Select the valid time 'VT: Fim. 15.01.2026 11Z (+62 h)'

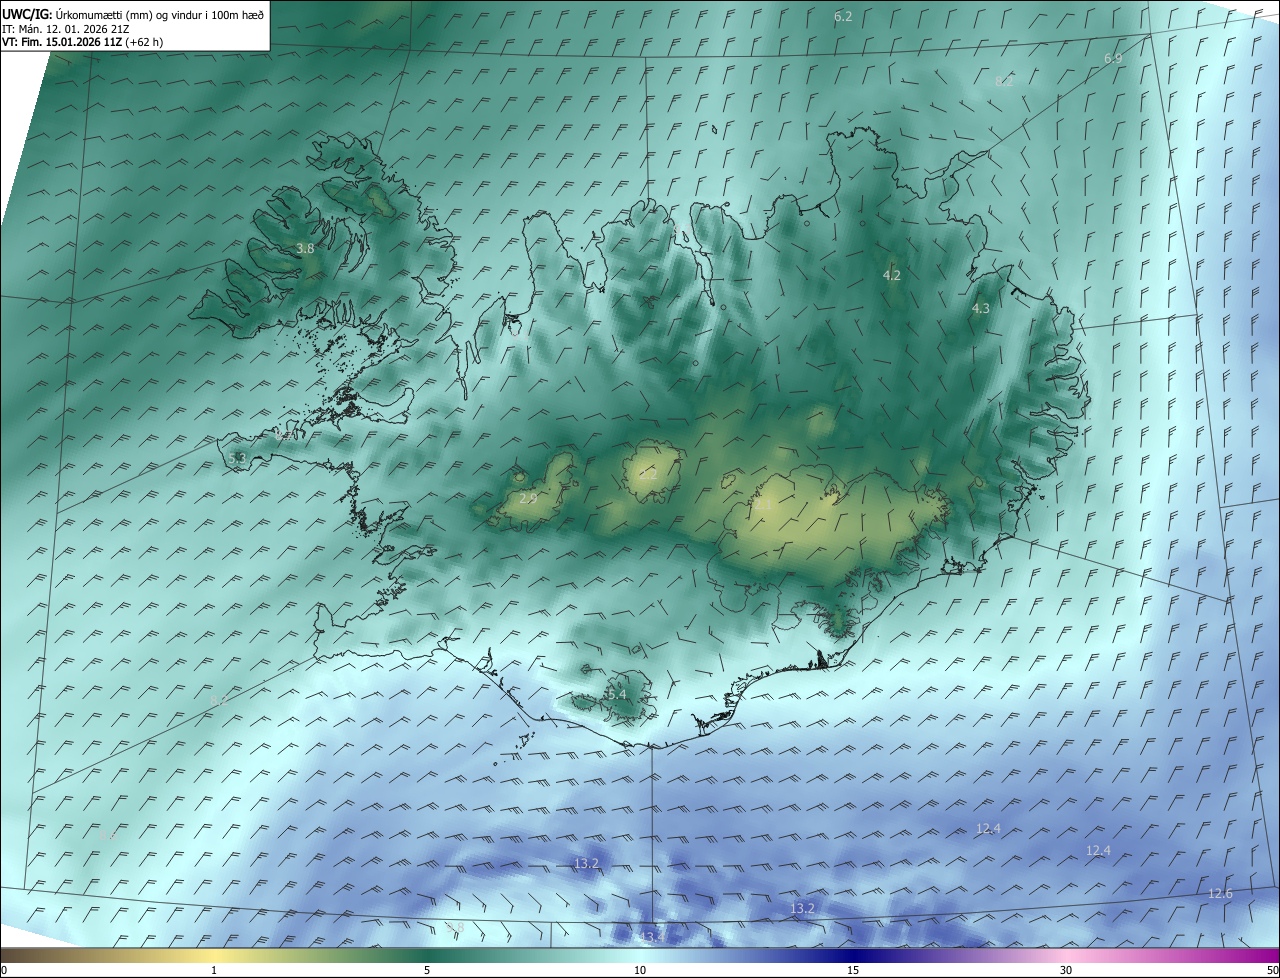[83, 42]
